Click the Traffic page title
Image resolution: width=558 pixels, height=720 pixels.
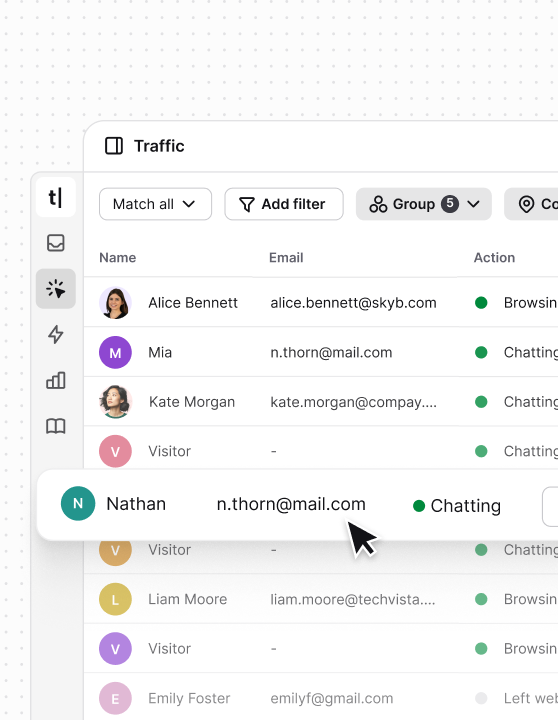[159, 146]
